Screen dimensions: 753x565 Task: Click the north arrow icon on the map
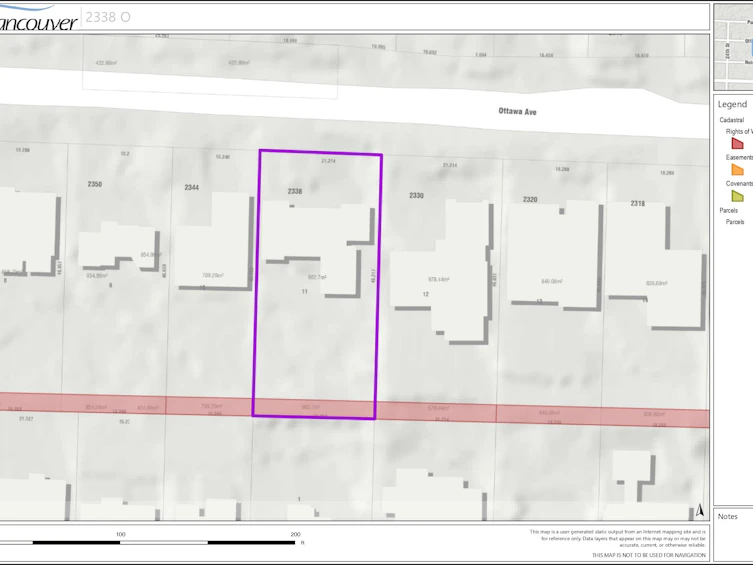700,510
